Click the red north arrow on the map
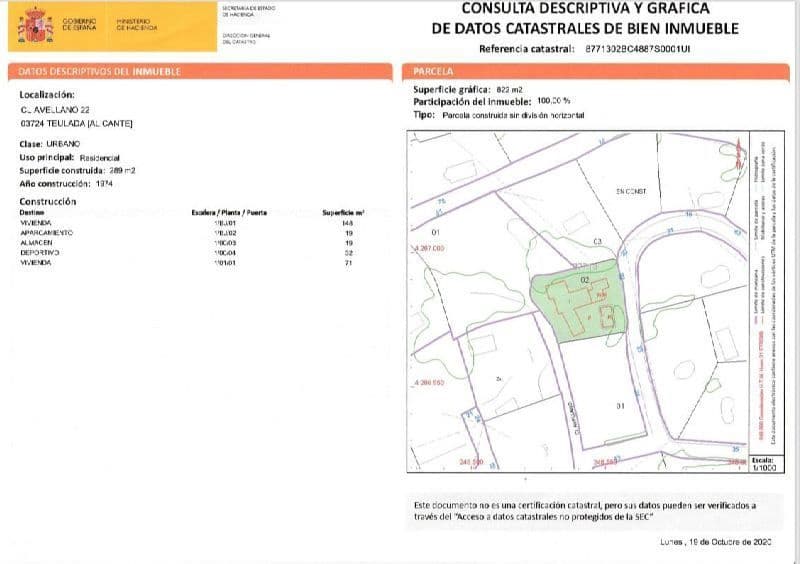 pyautogui.click(x=739, y=154)
